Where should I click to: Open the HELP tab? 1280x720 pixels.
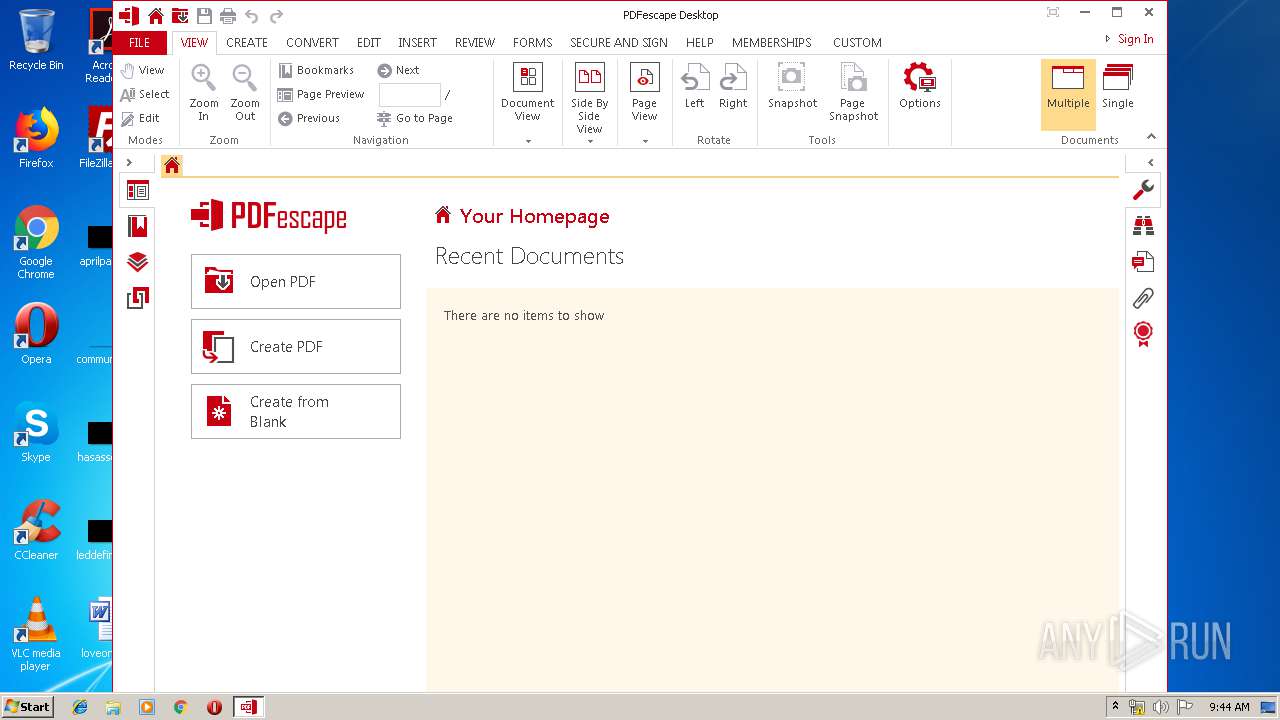click(700, 42)
